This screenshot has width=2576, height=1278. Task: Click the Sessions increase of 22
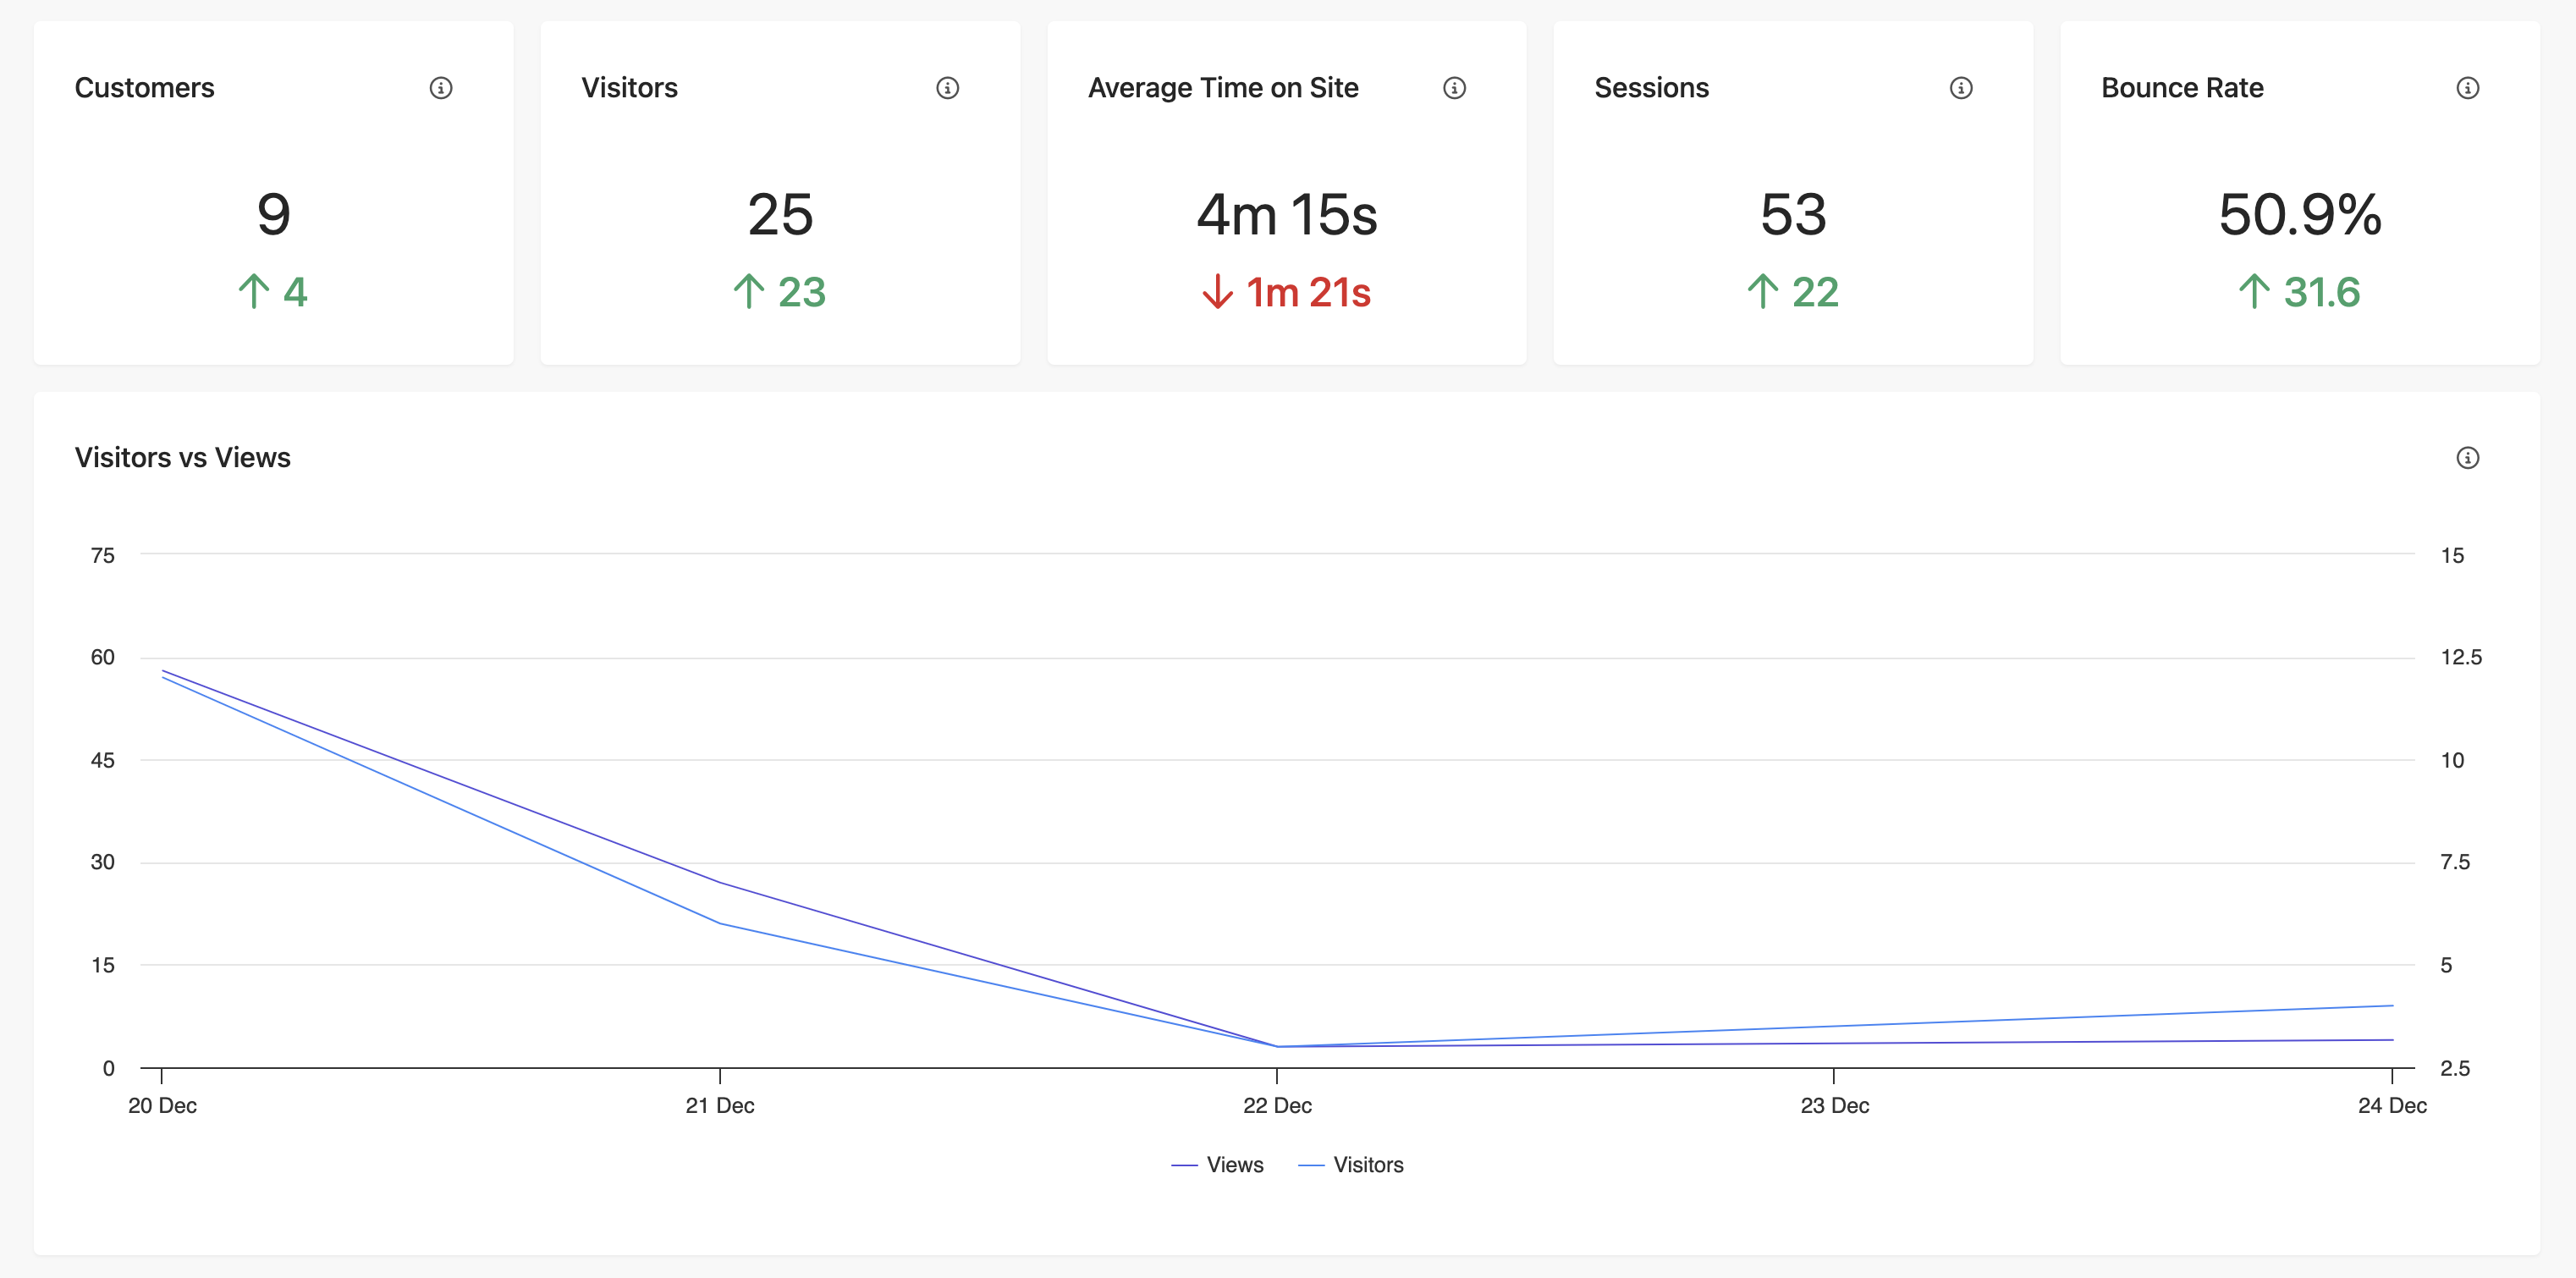[x=1793, y=292]
